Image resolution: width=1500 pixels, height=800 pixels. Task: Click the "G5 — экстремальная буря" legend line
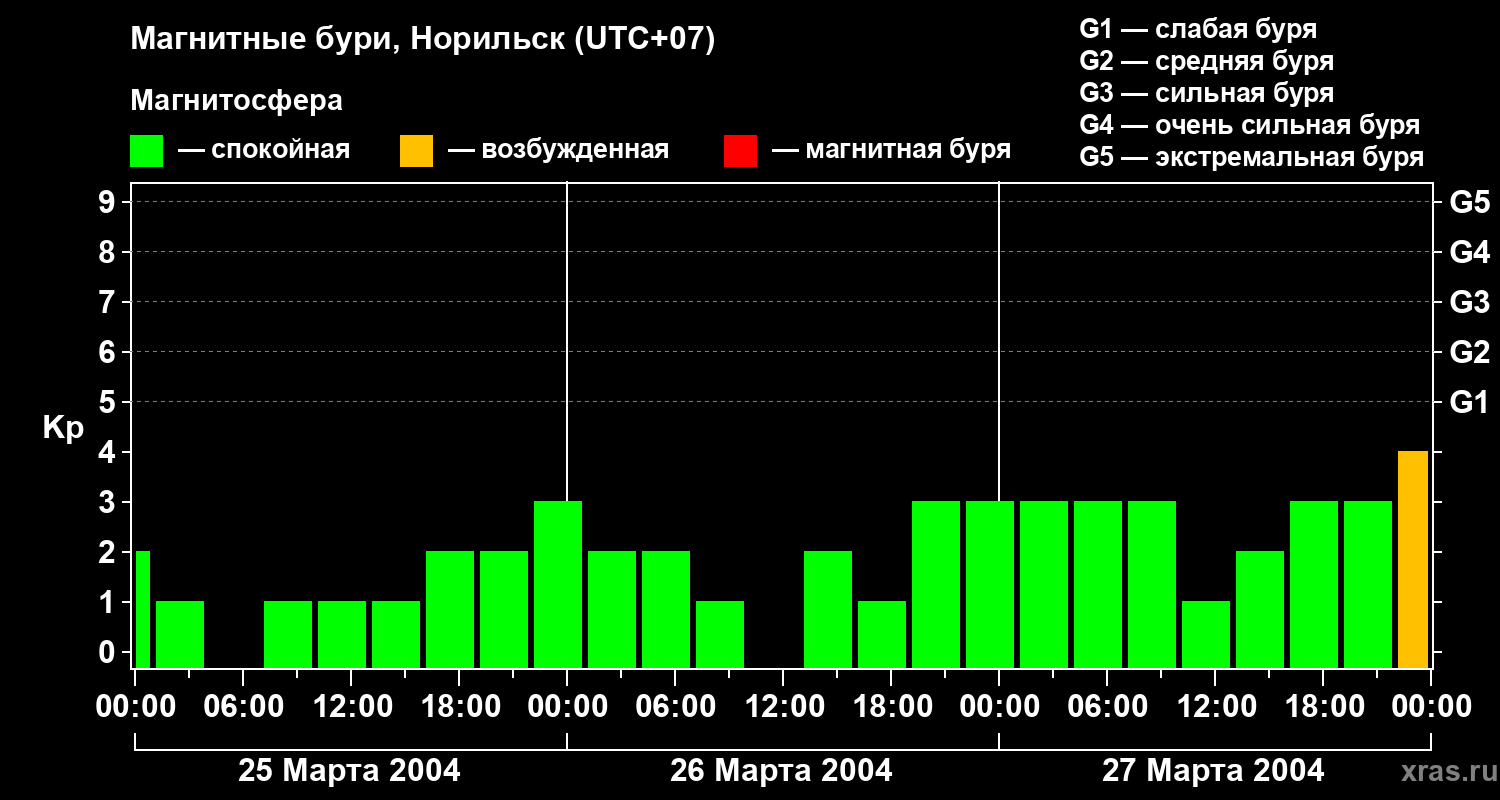tap(1251, 157)
